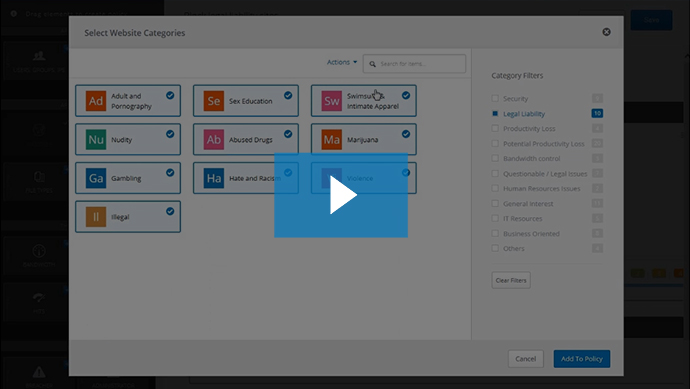The height and width of the screenshot is (389, 690).
Task: Select the Sex Education 'Se' icon
Action: click(x=214, y=101)
